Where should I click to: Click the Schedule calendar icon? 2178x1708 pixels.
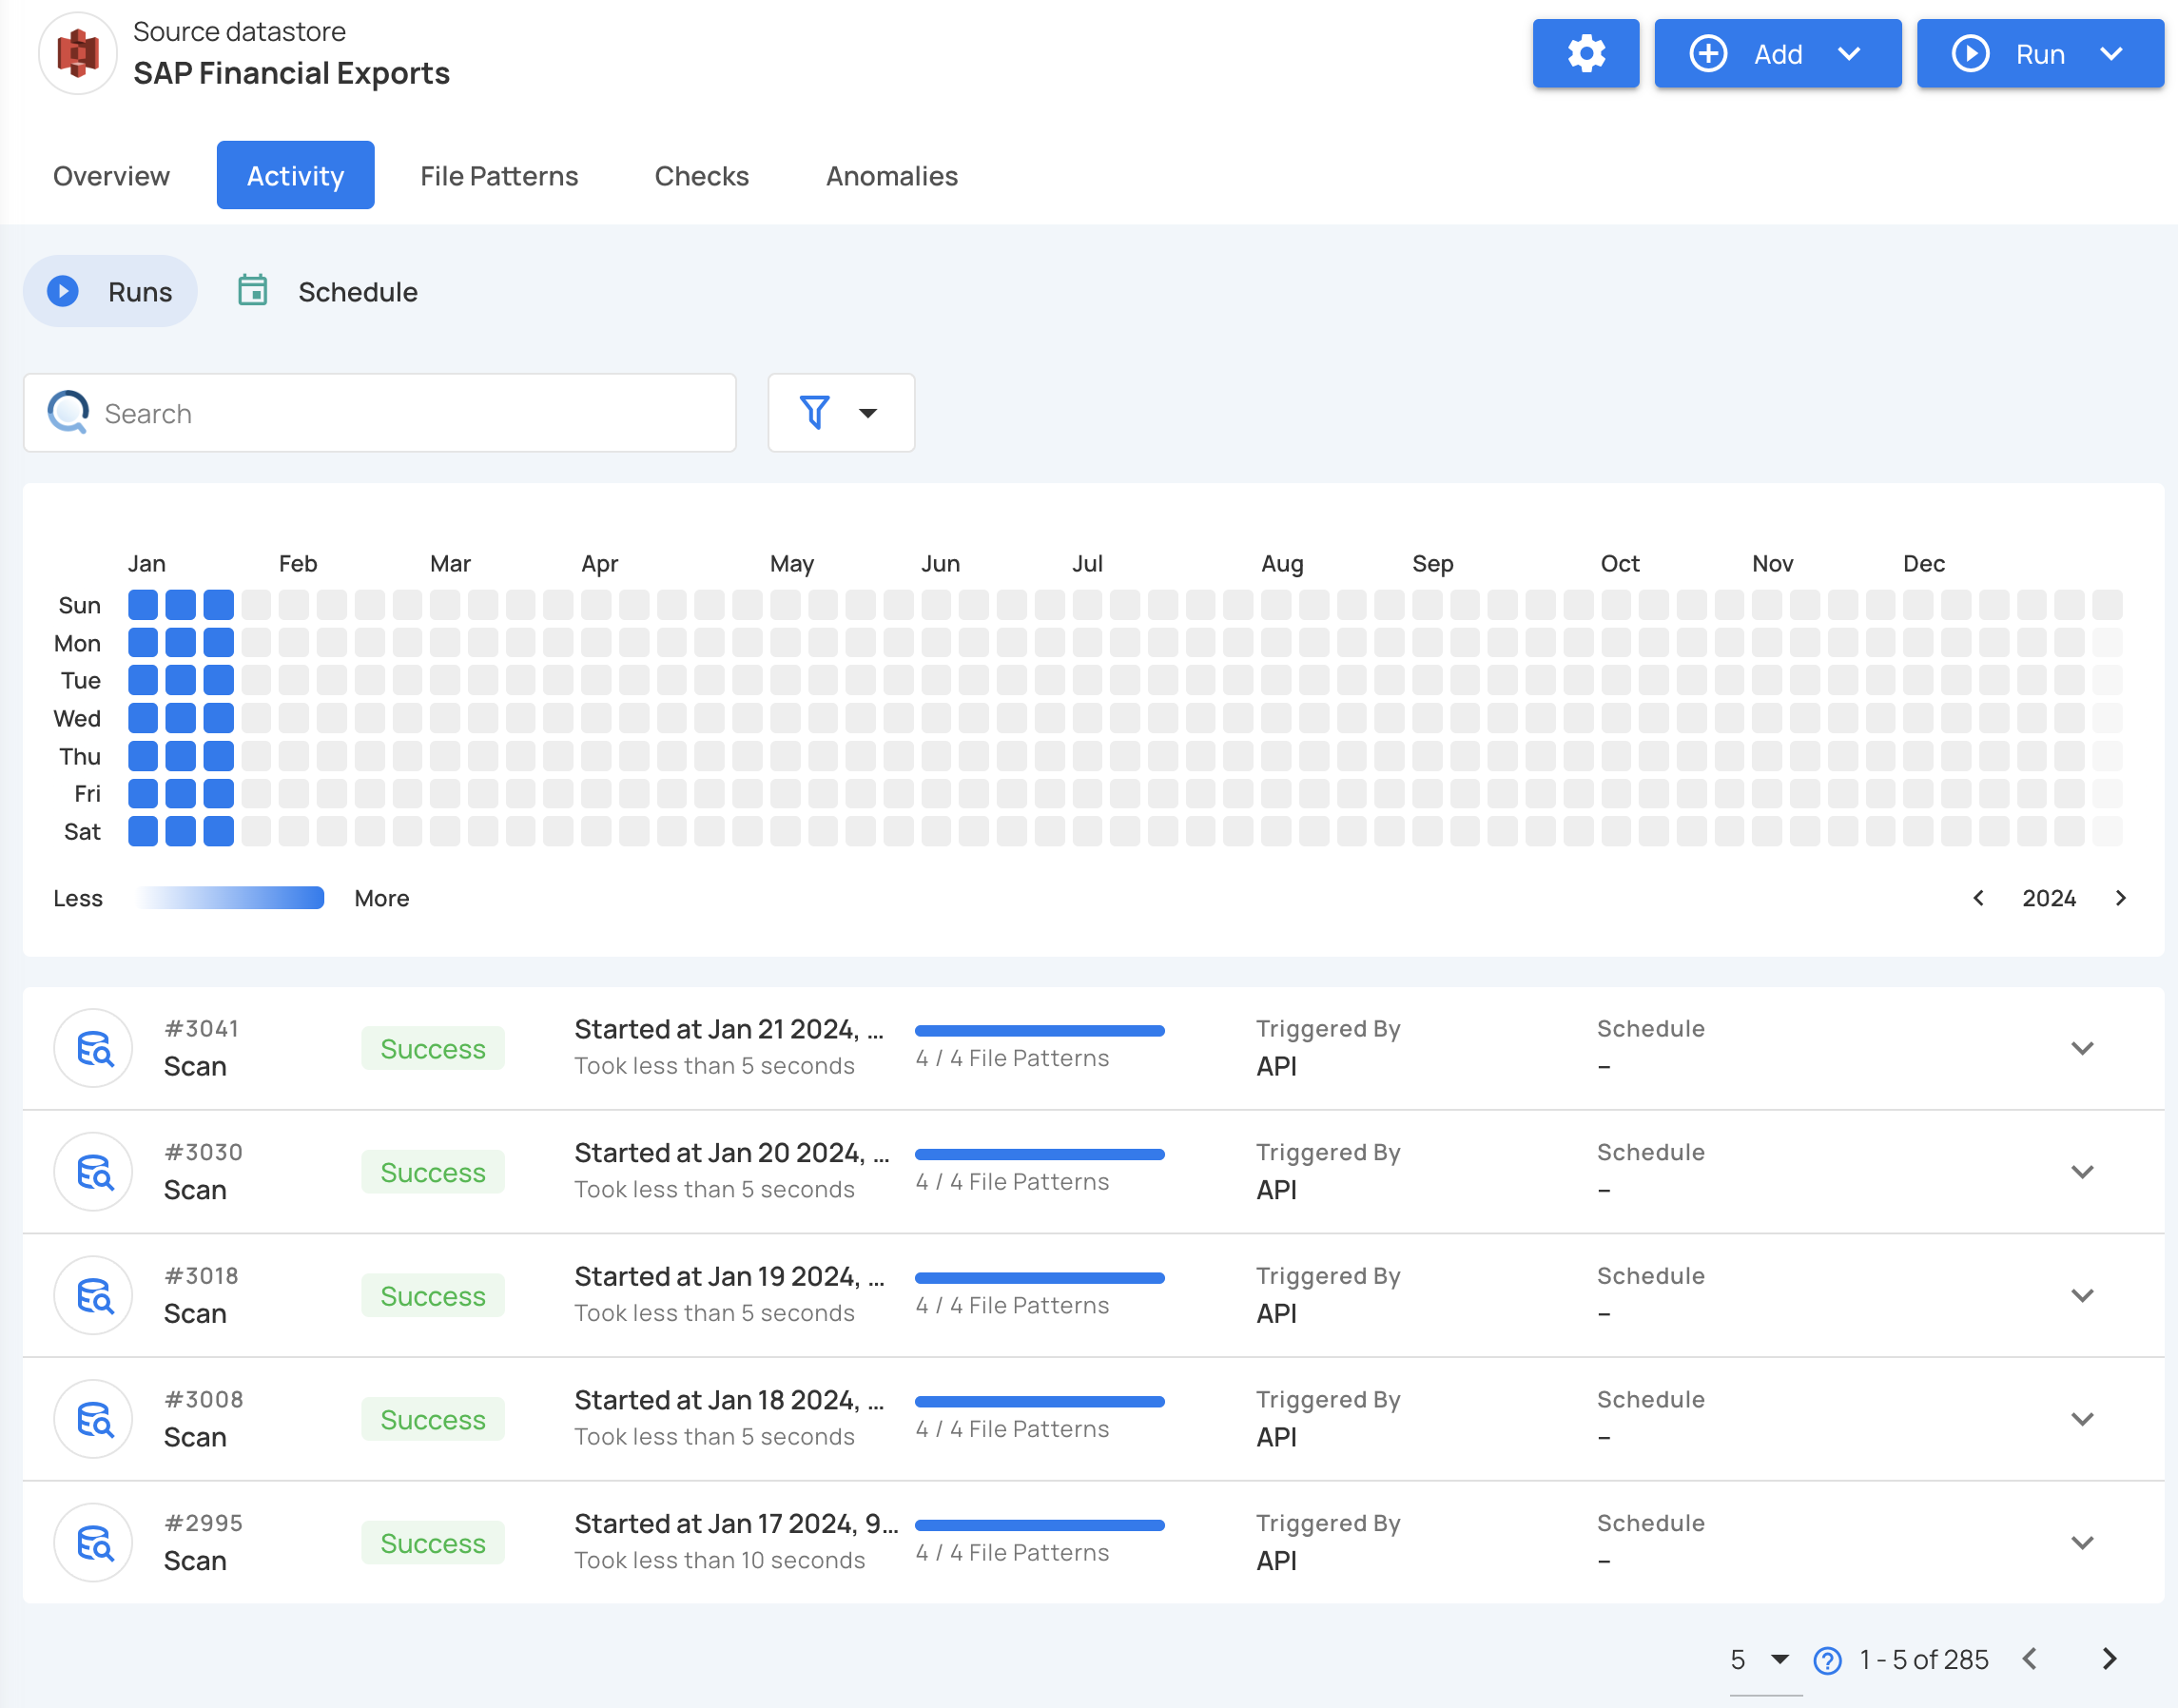[252, 291]
